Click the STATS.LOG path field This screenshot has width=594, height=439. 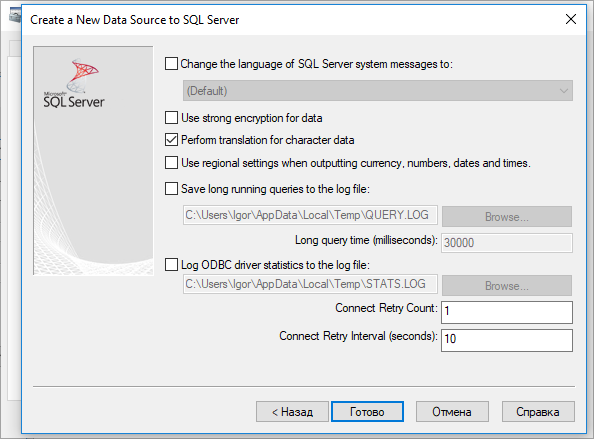(x=310, y=284)
